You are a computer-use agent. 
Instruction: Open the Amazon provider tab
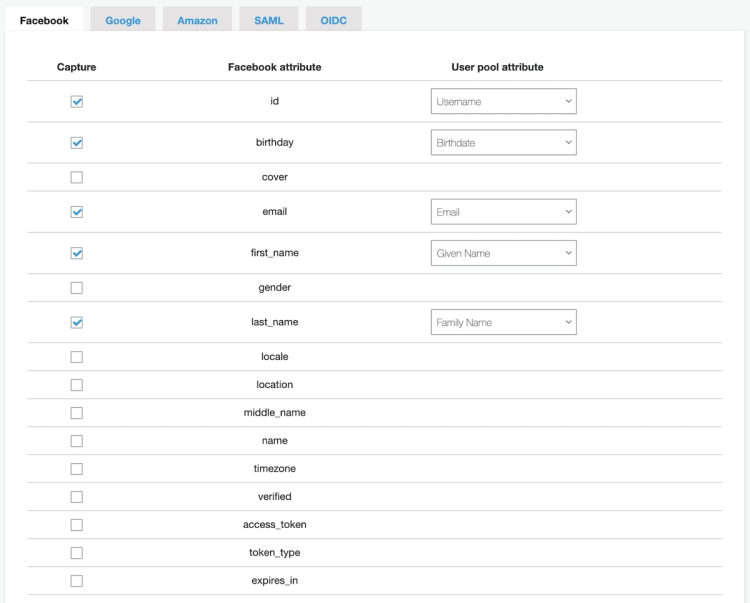(197, 20)
